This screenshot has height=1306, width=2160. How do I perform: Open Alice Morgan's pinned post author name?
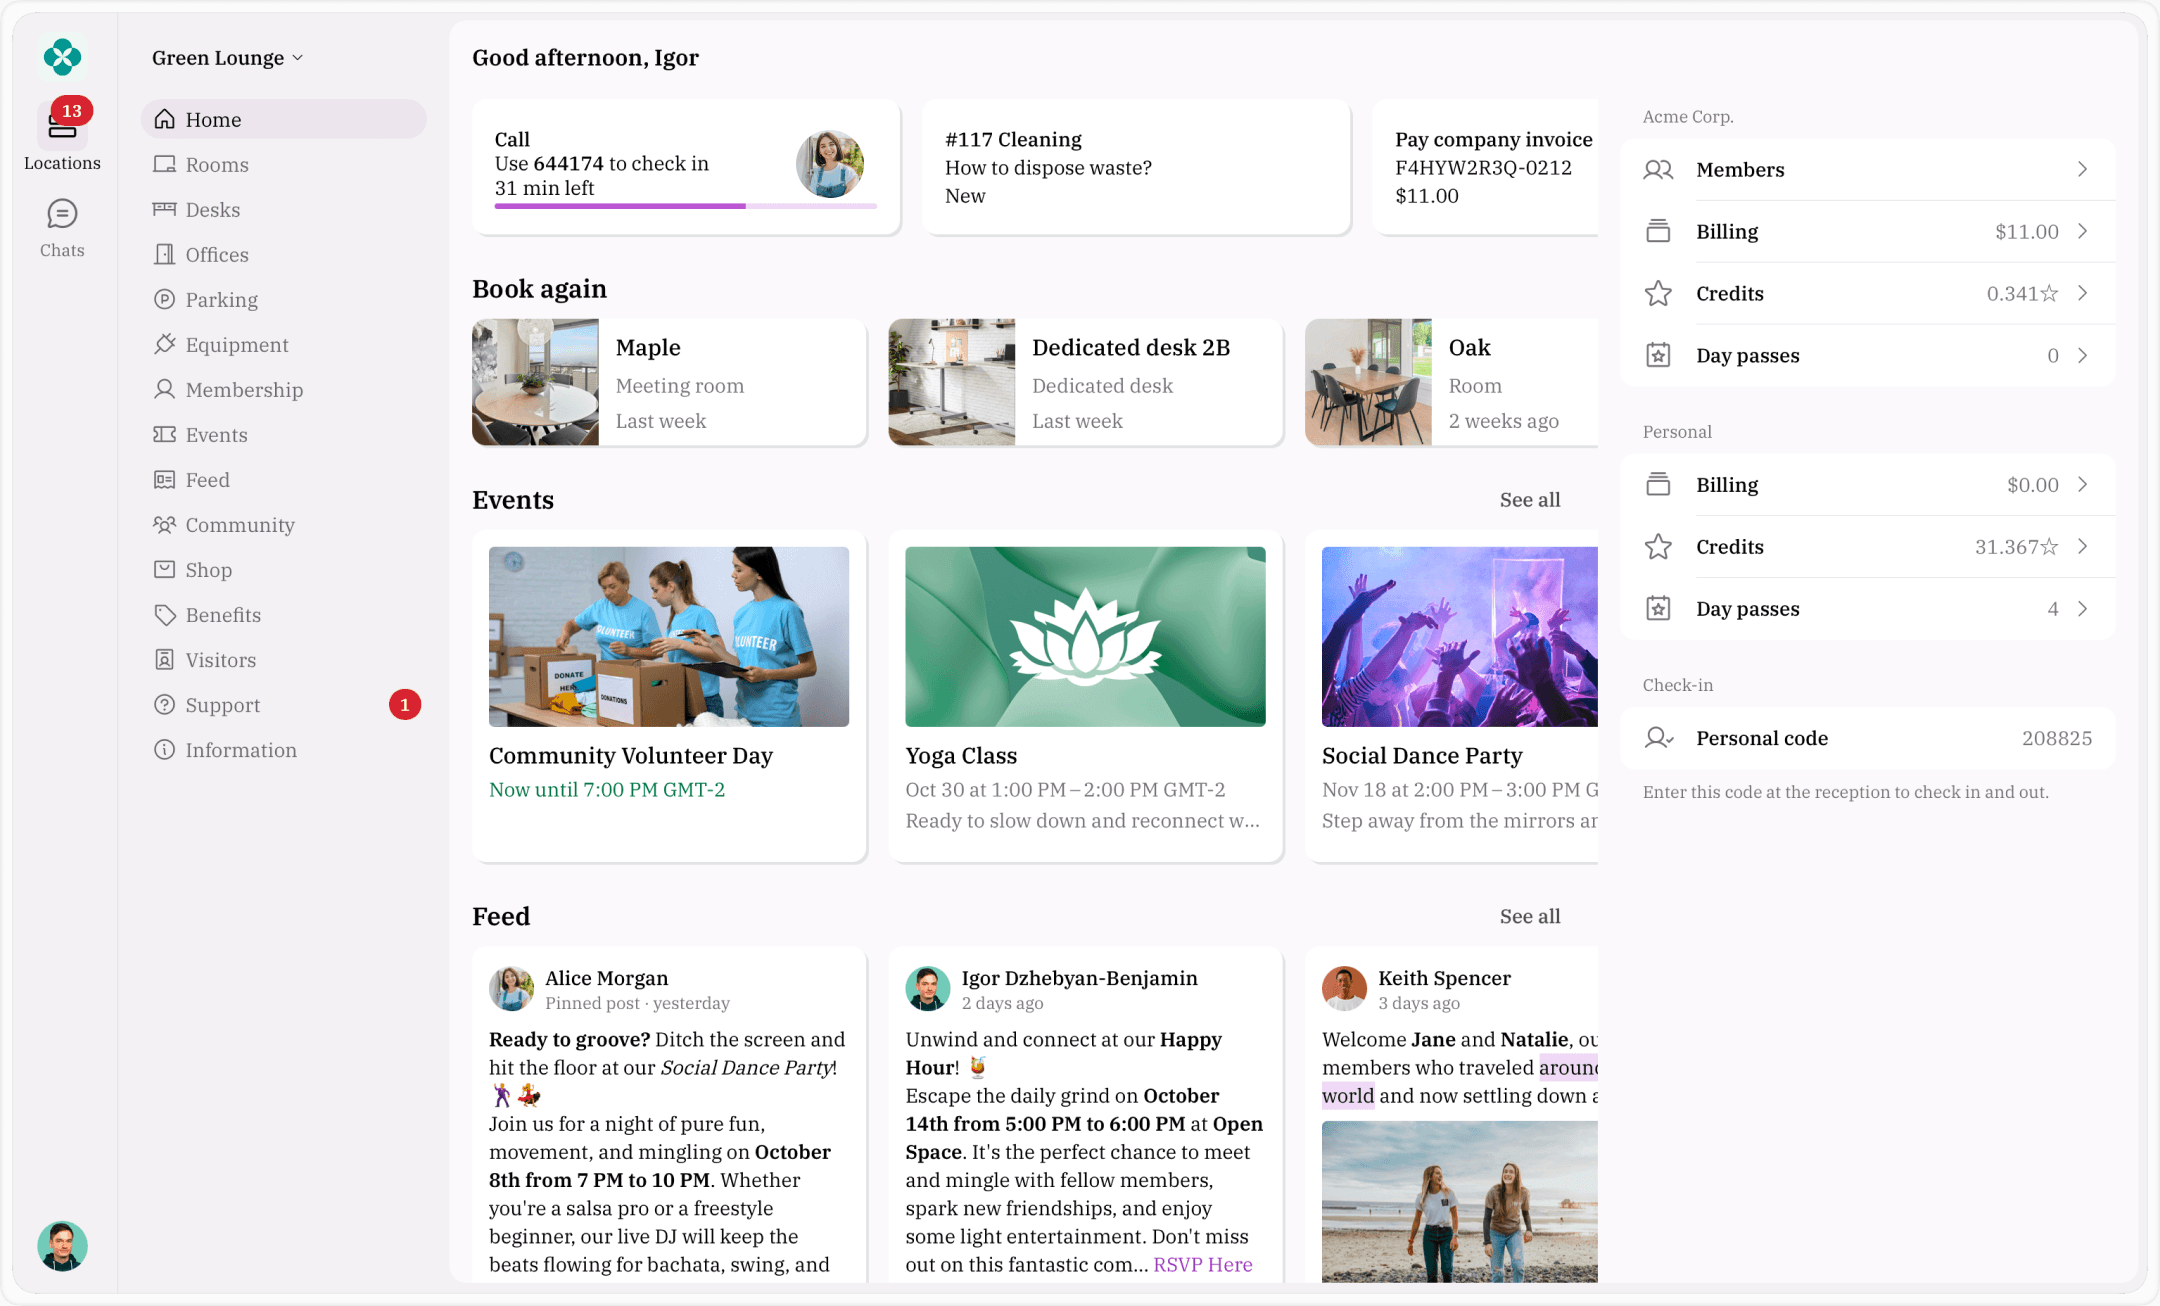pos(606,978)
